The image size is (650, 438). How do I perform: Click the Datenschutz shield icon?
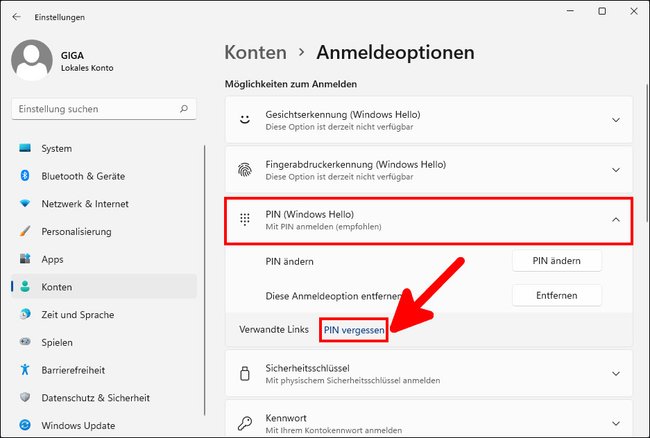(x=25, y=397)
